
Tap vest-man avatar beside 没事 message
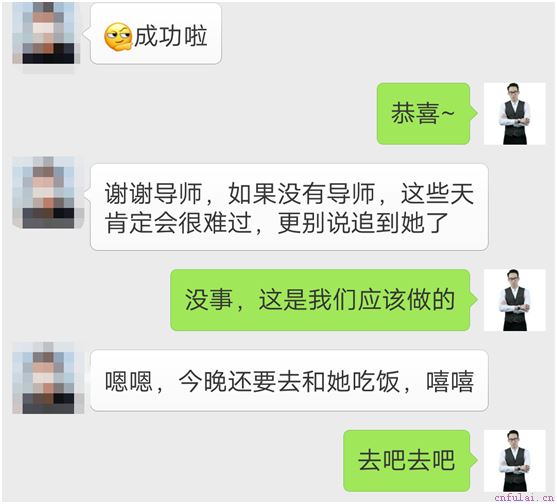[514, 300]
